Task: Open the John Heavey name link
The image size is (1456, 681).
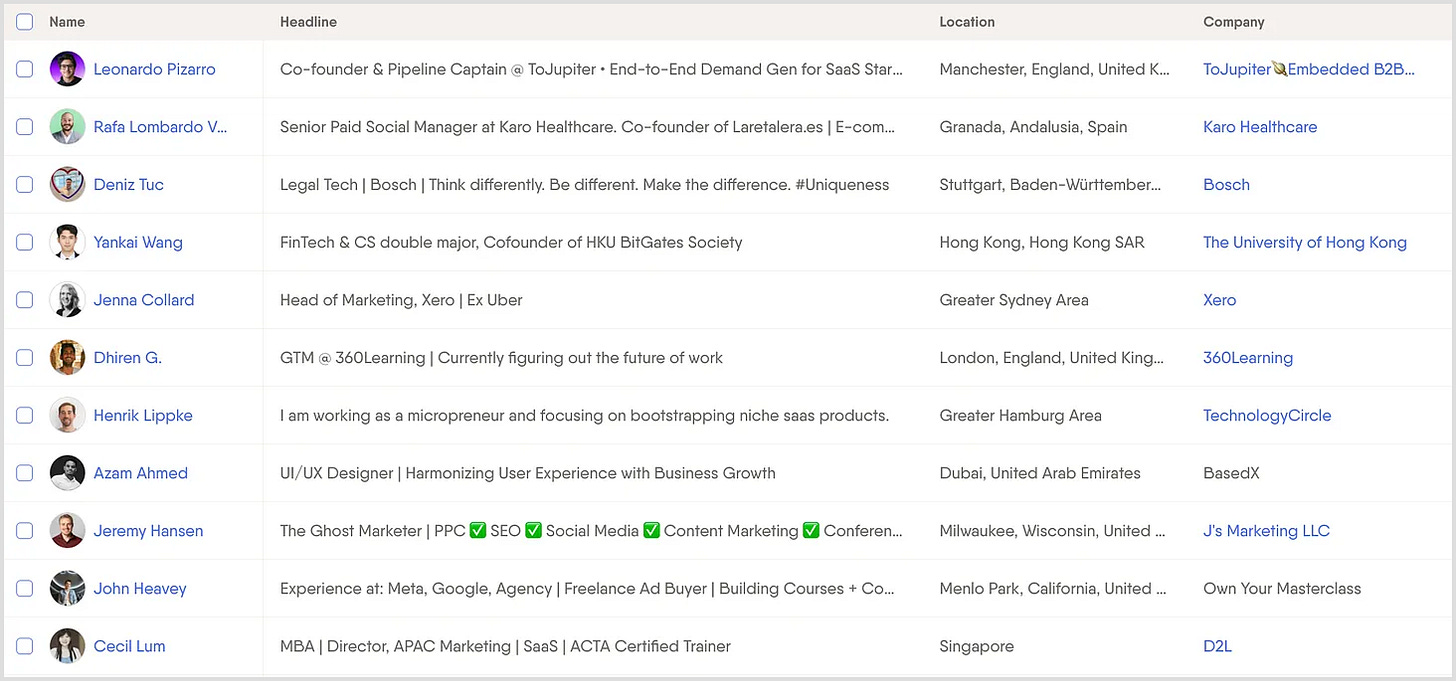Action: (x=140, y=588)
